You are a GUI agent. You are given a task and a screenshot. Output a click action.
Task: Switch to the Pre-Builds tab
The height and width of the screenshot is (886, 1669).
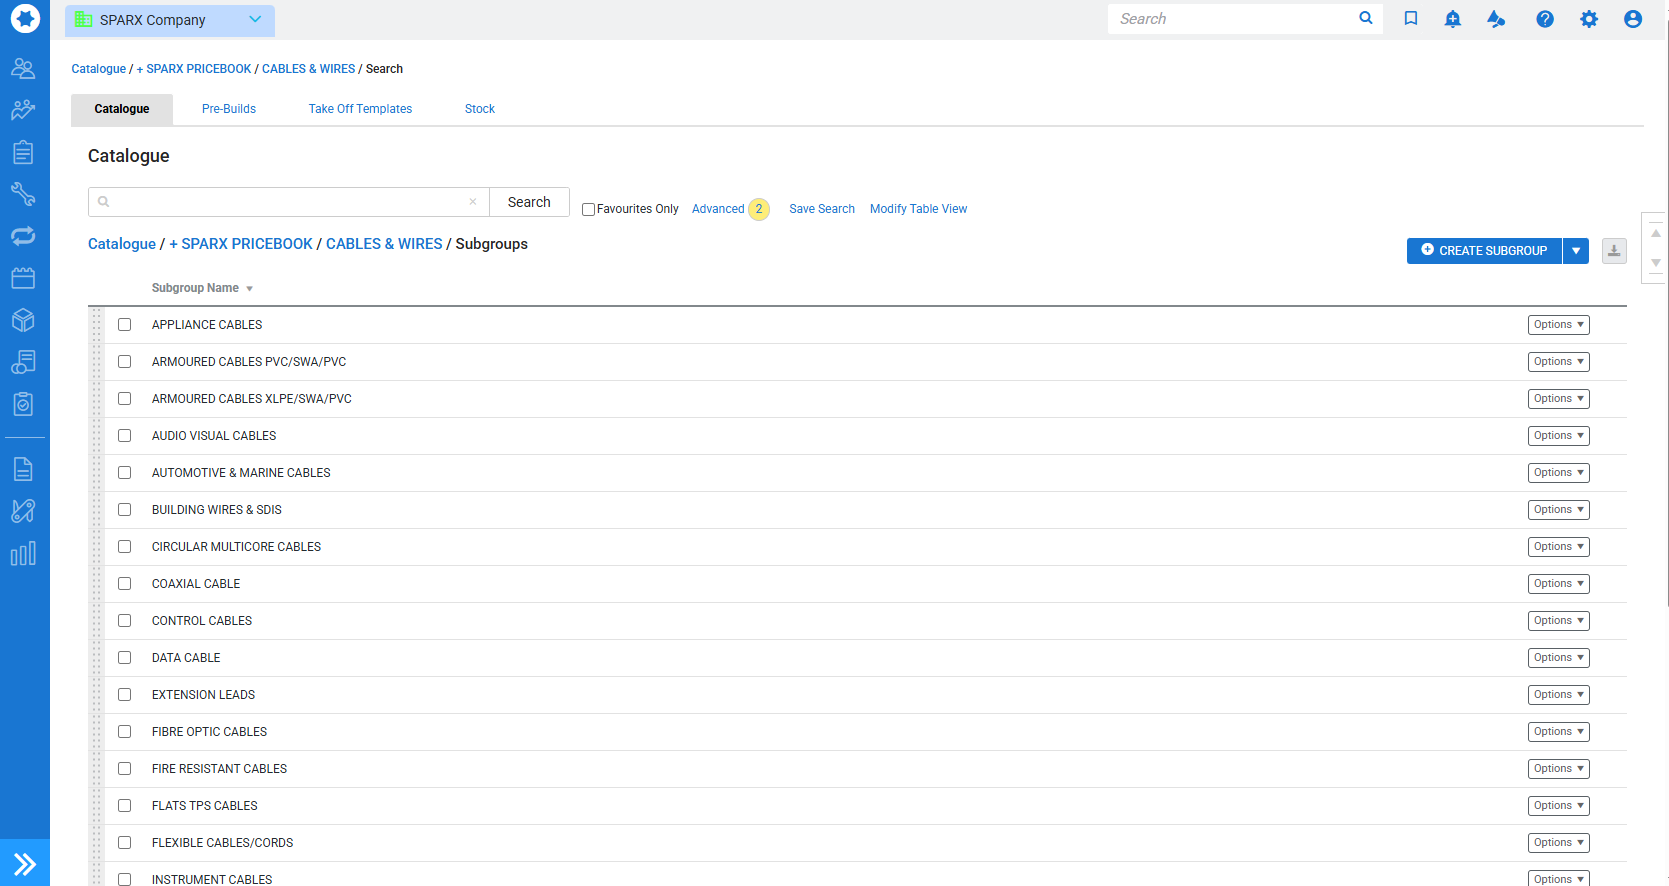tap(229, 109)
